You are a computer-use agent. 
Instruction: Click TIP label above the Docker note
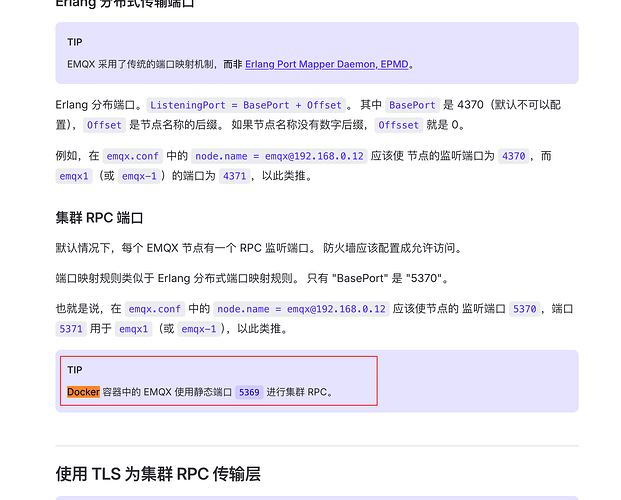[x=75, y=370]
